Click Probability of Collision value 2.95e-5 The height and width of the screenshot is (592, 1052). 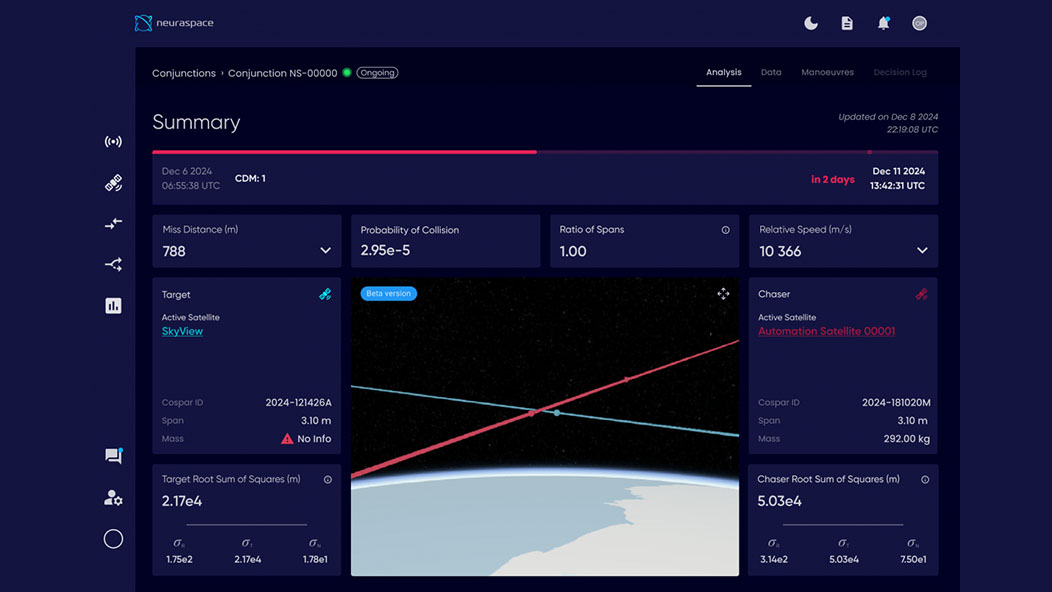click(x=385, y=250)
